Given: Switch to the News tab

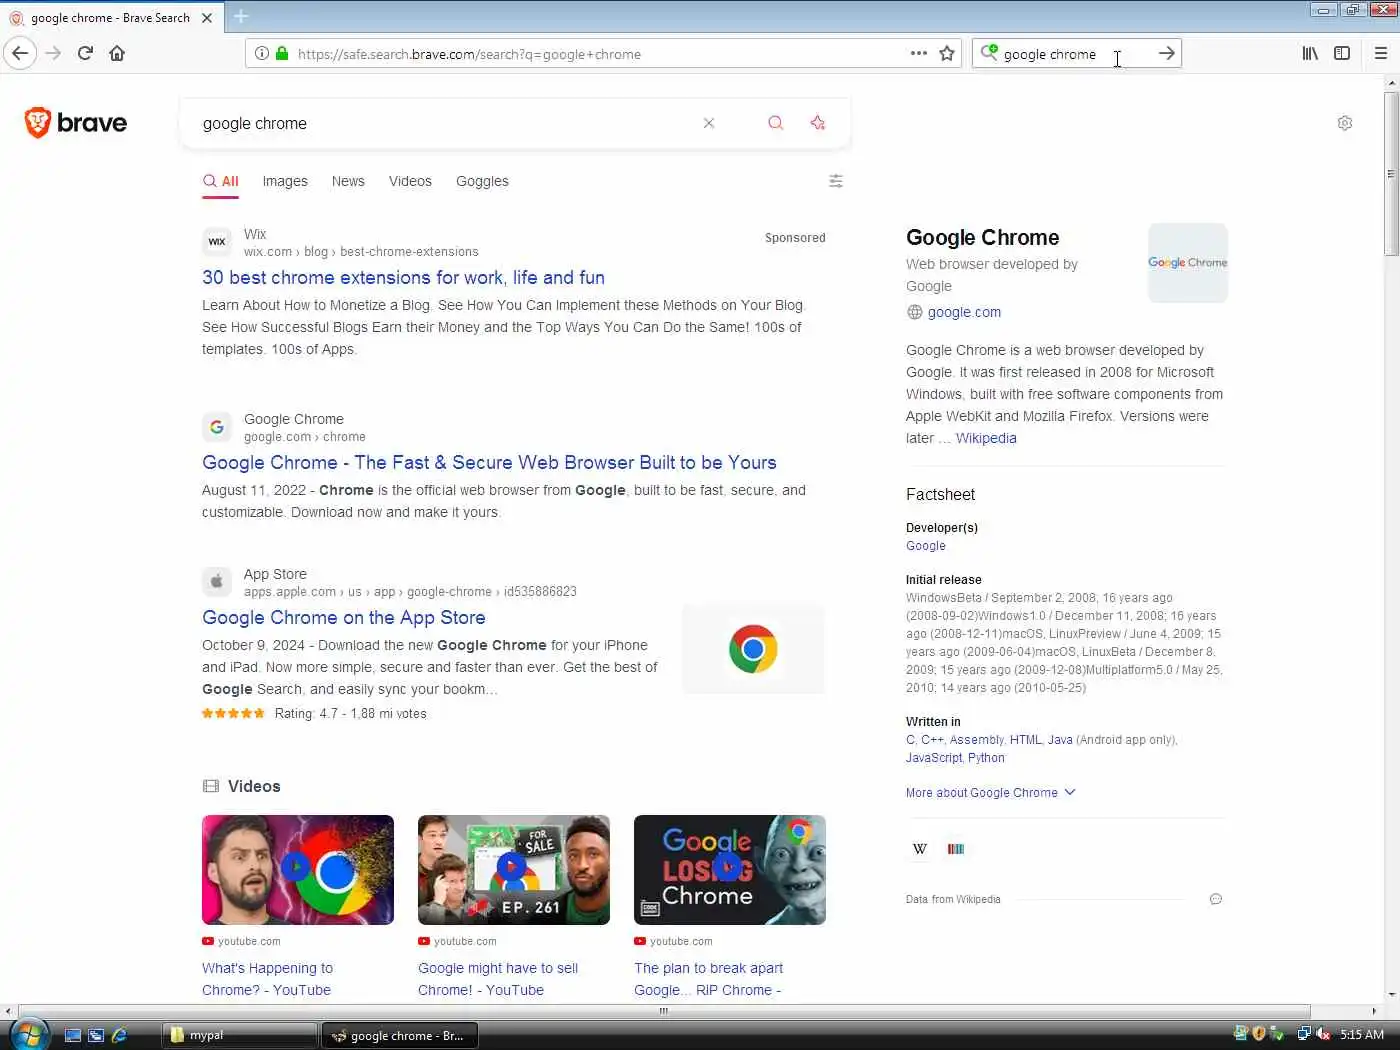Looking at the screenshot, I should 348,181.
